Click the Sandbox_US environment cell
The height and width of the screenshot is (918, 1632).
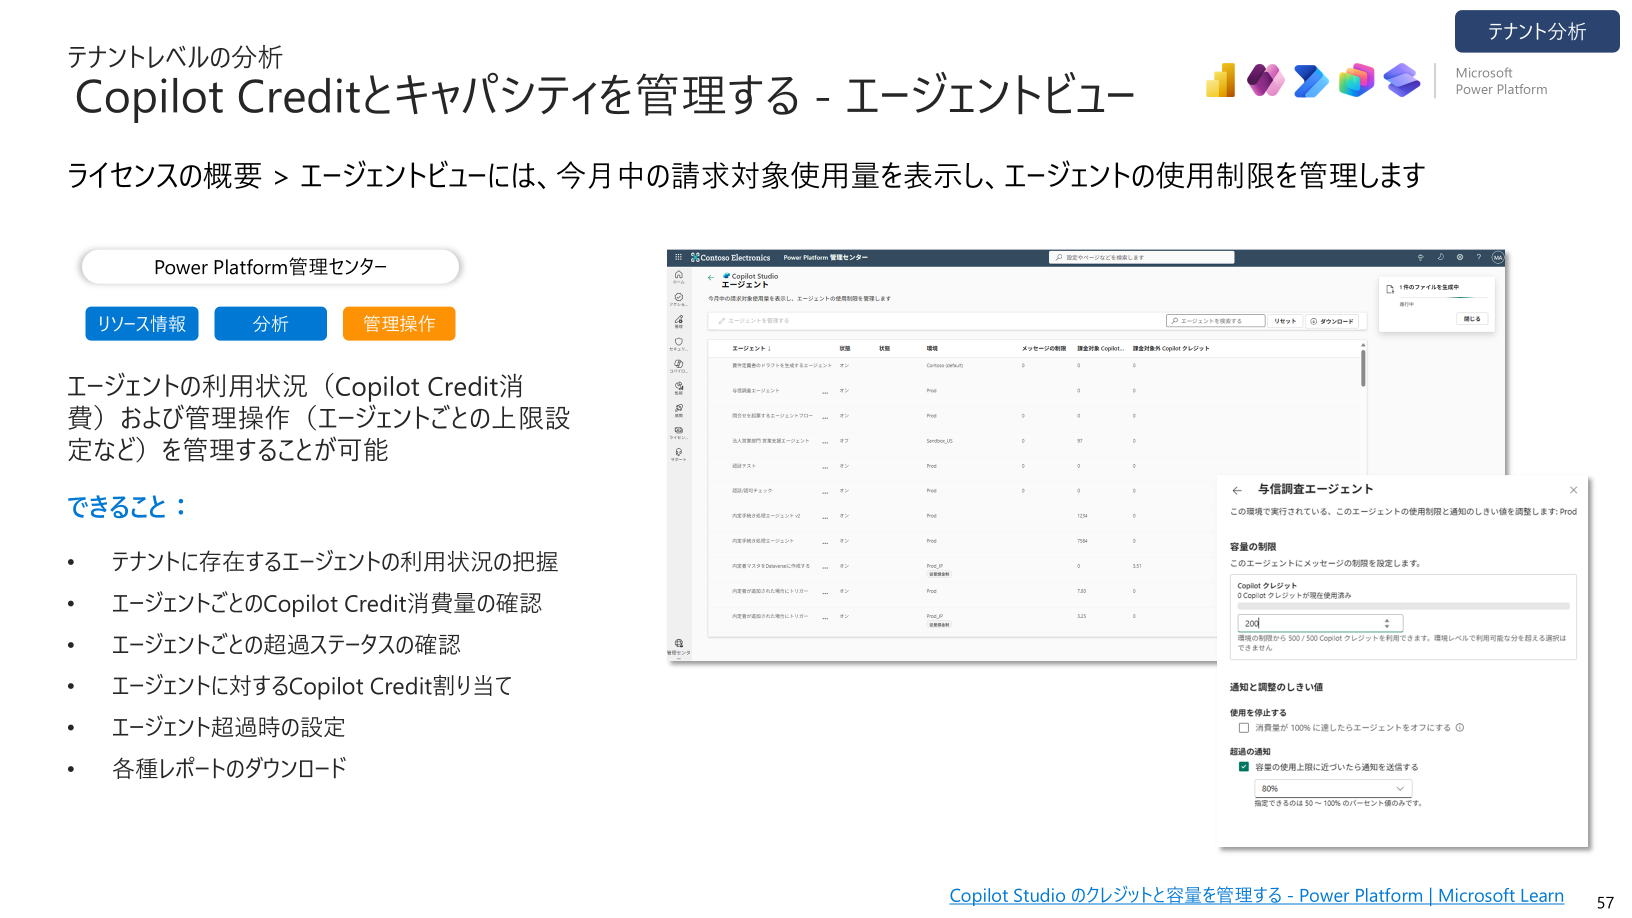[x=939, y=441]
